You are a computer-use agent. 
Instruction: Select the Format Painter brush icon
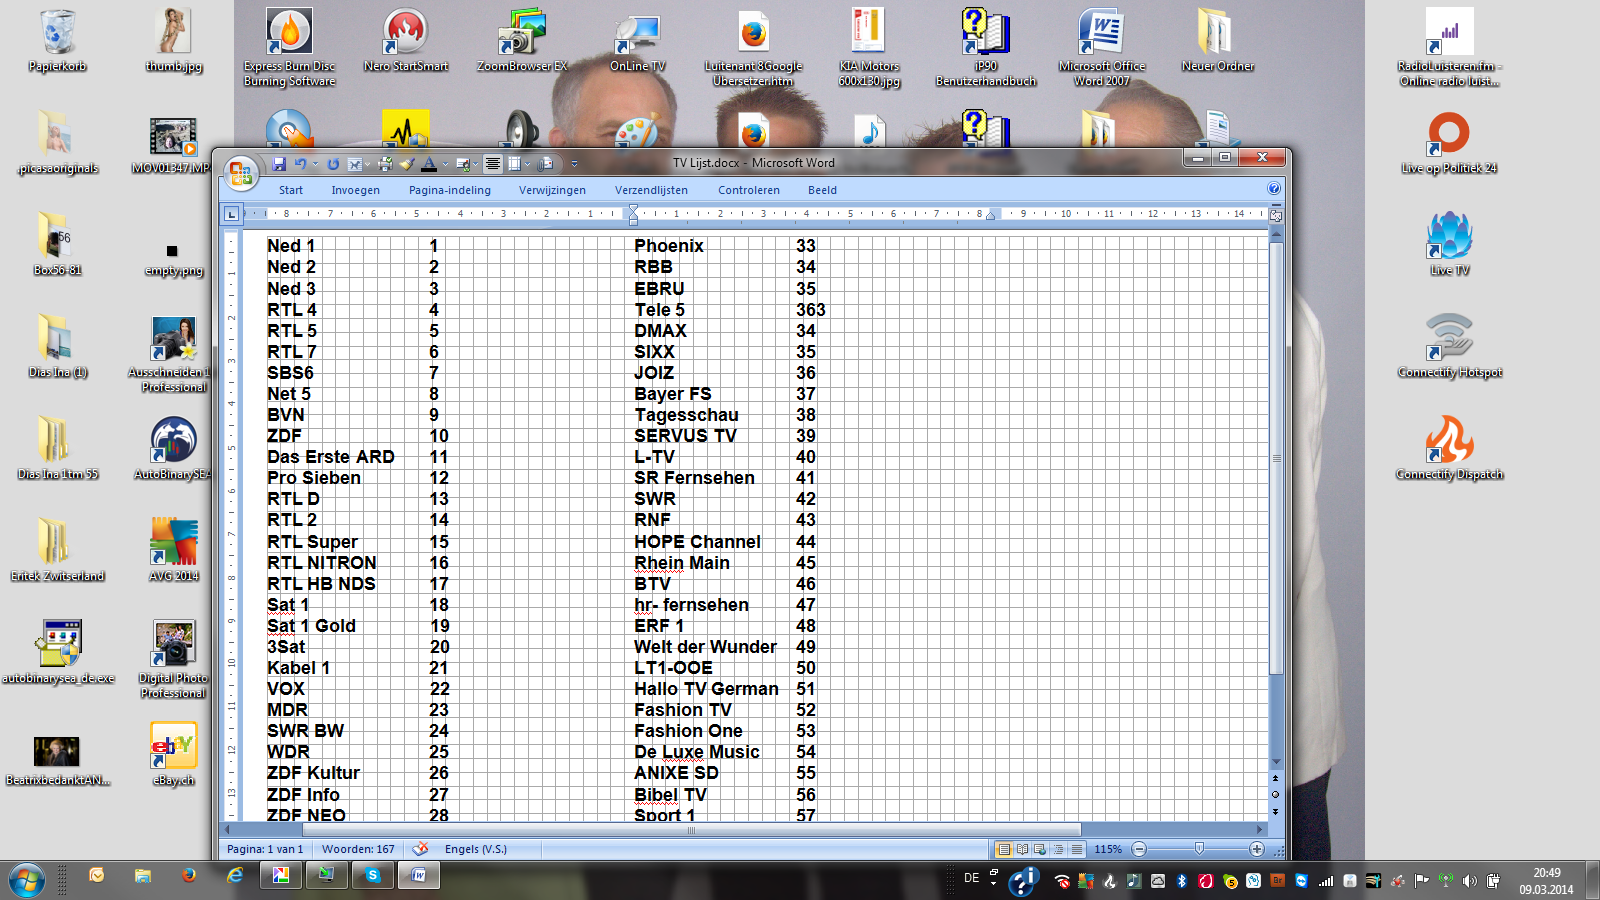pyautogui.click(x=406, y=164)
